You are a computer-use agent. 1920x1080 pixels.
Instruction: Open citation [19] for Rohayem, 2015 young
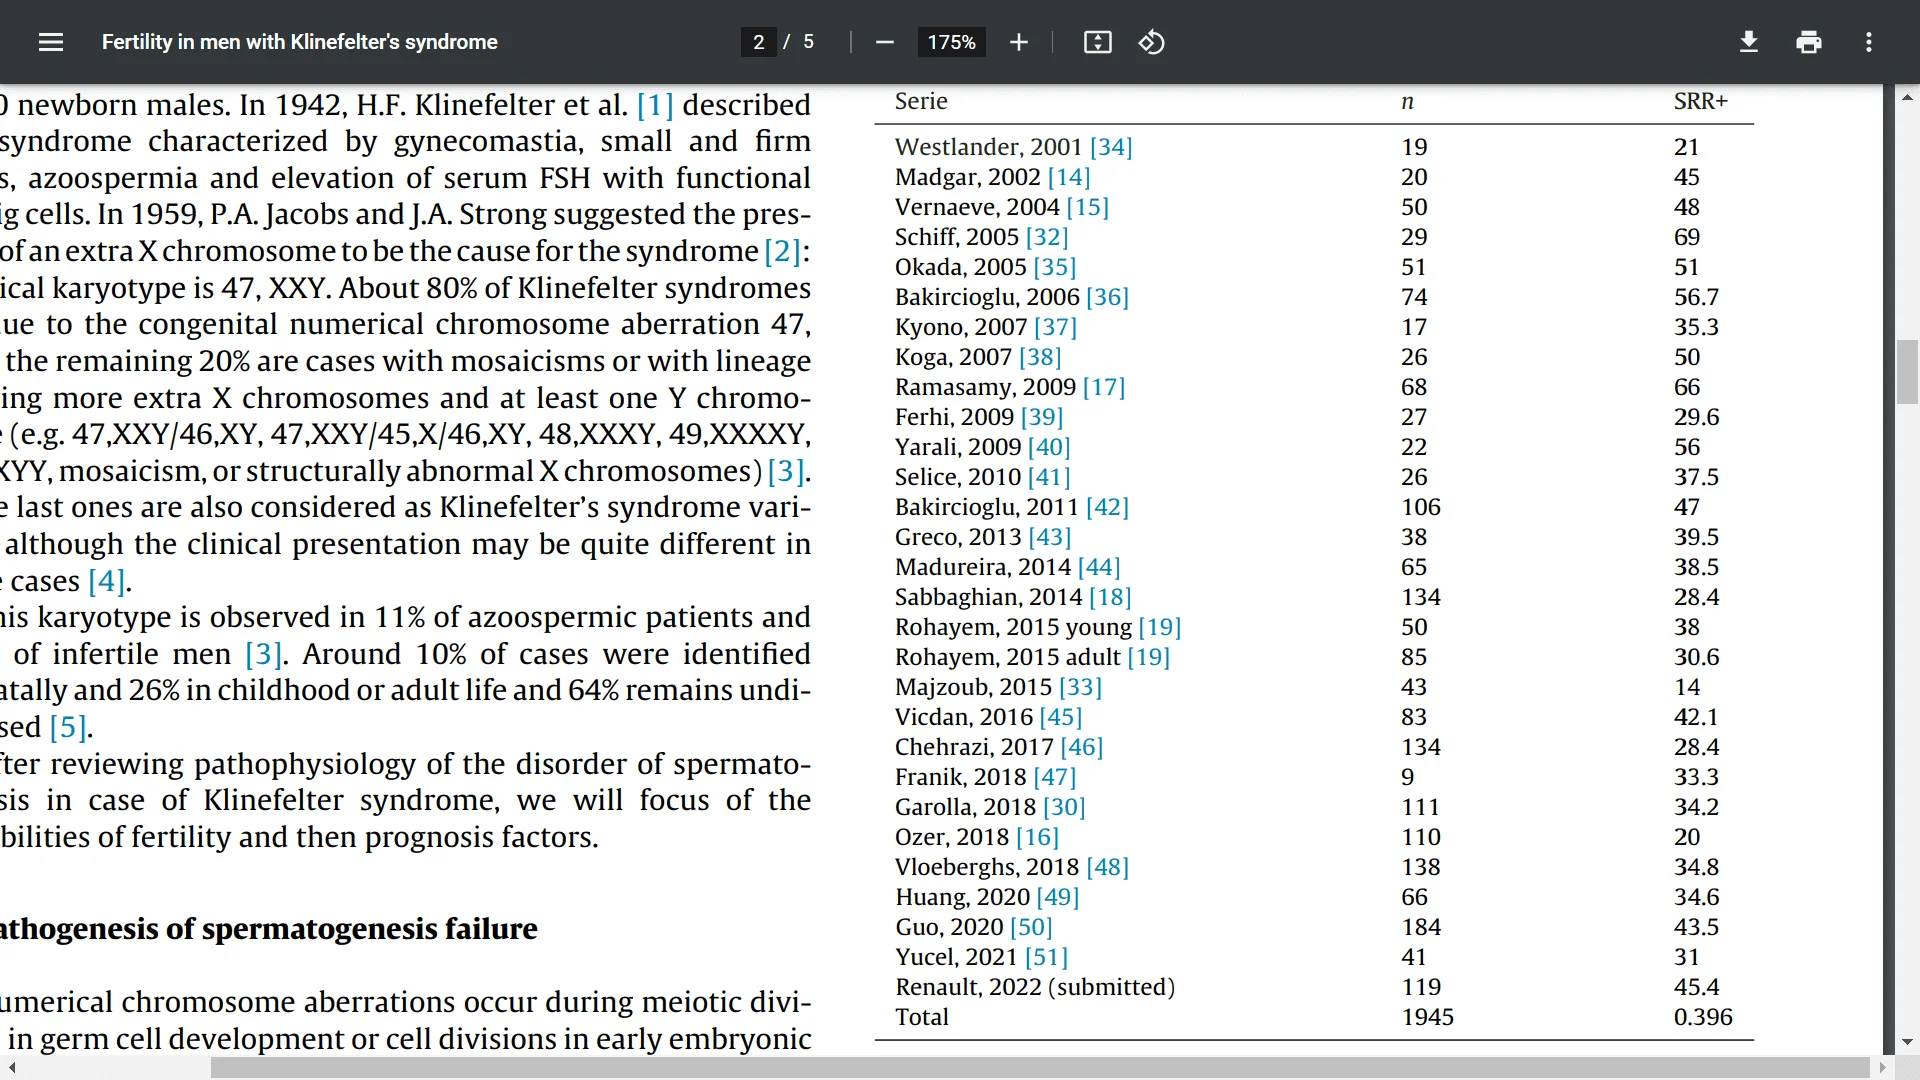coord(1160,627)
